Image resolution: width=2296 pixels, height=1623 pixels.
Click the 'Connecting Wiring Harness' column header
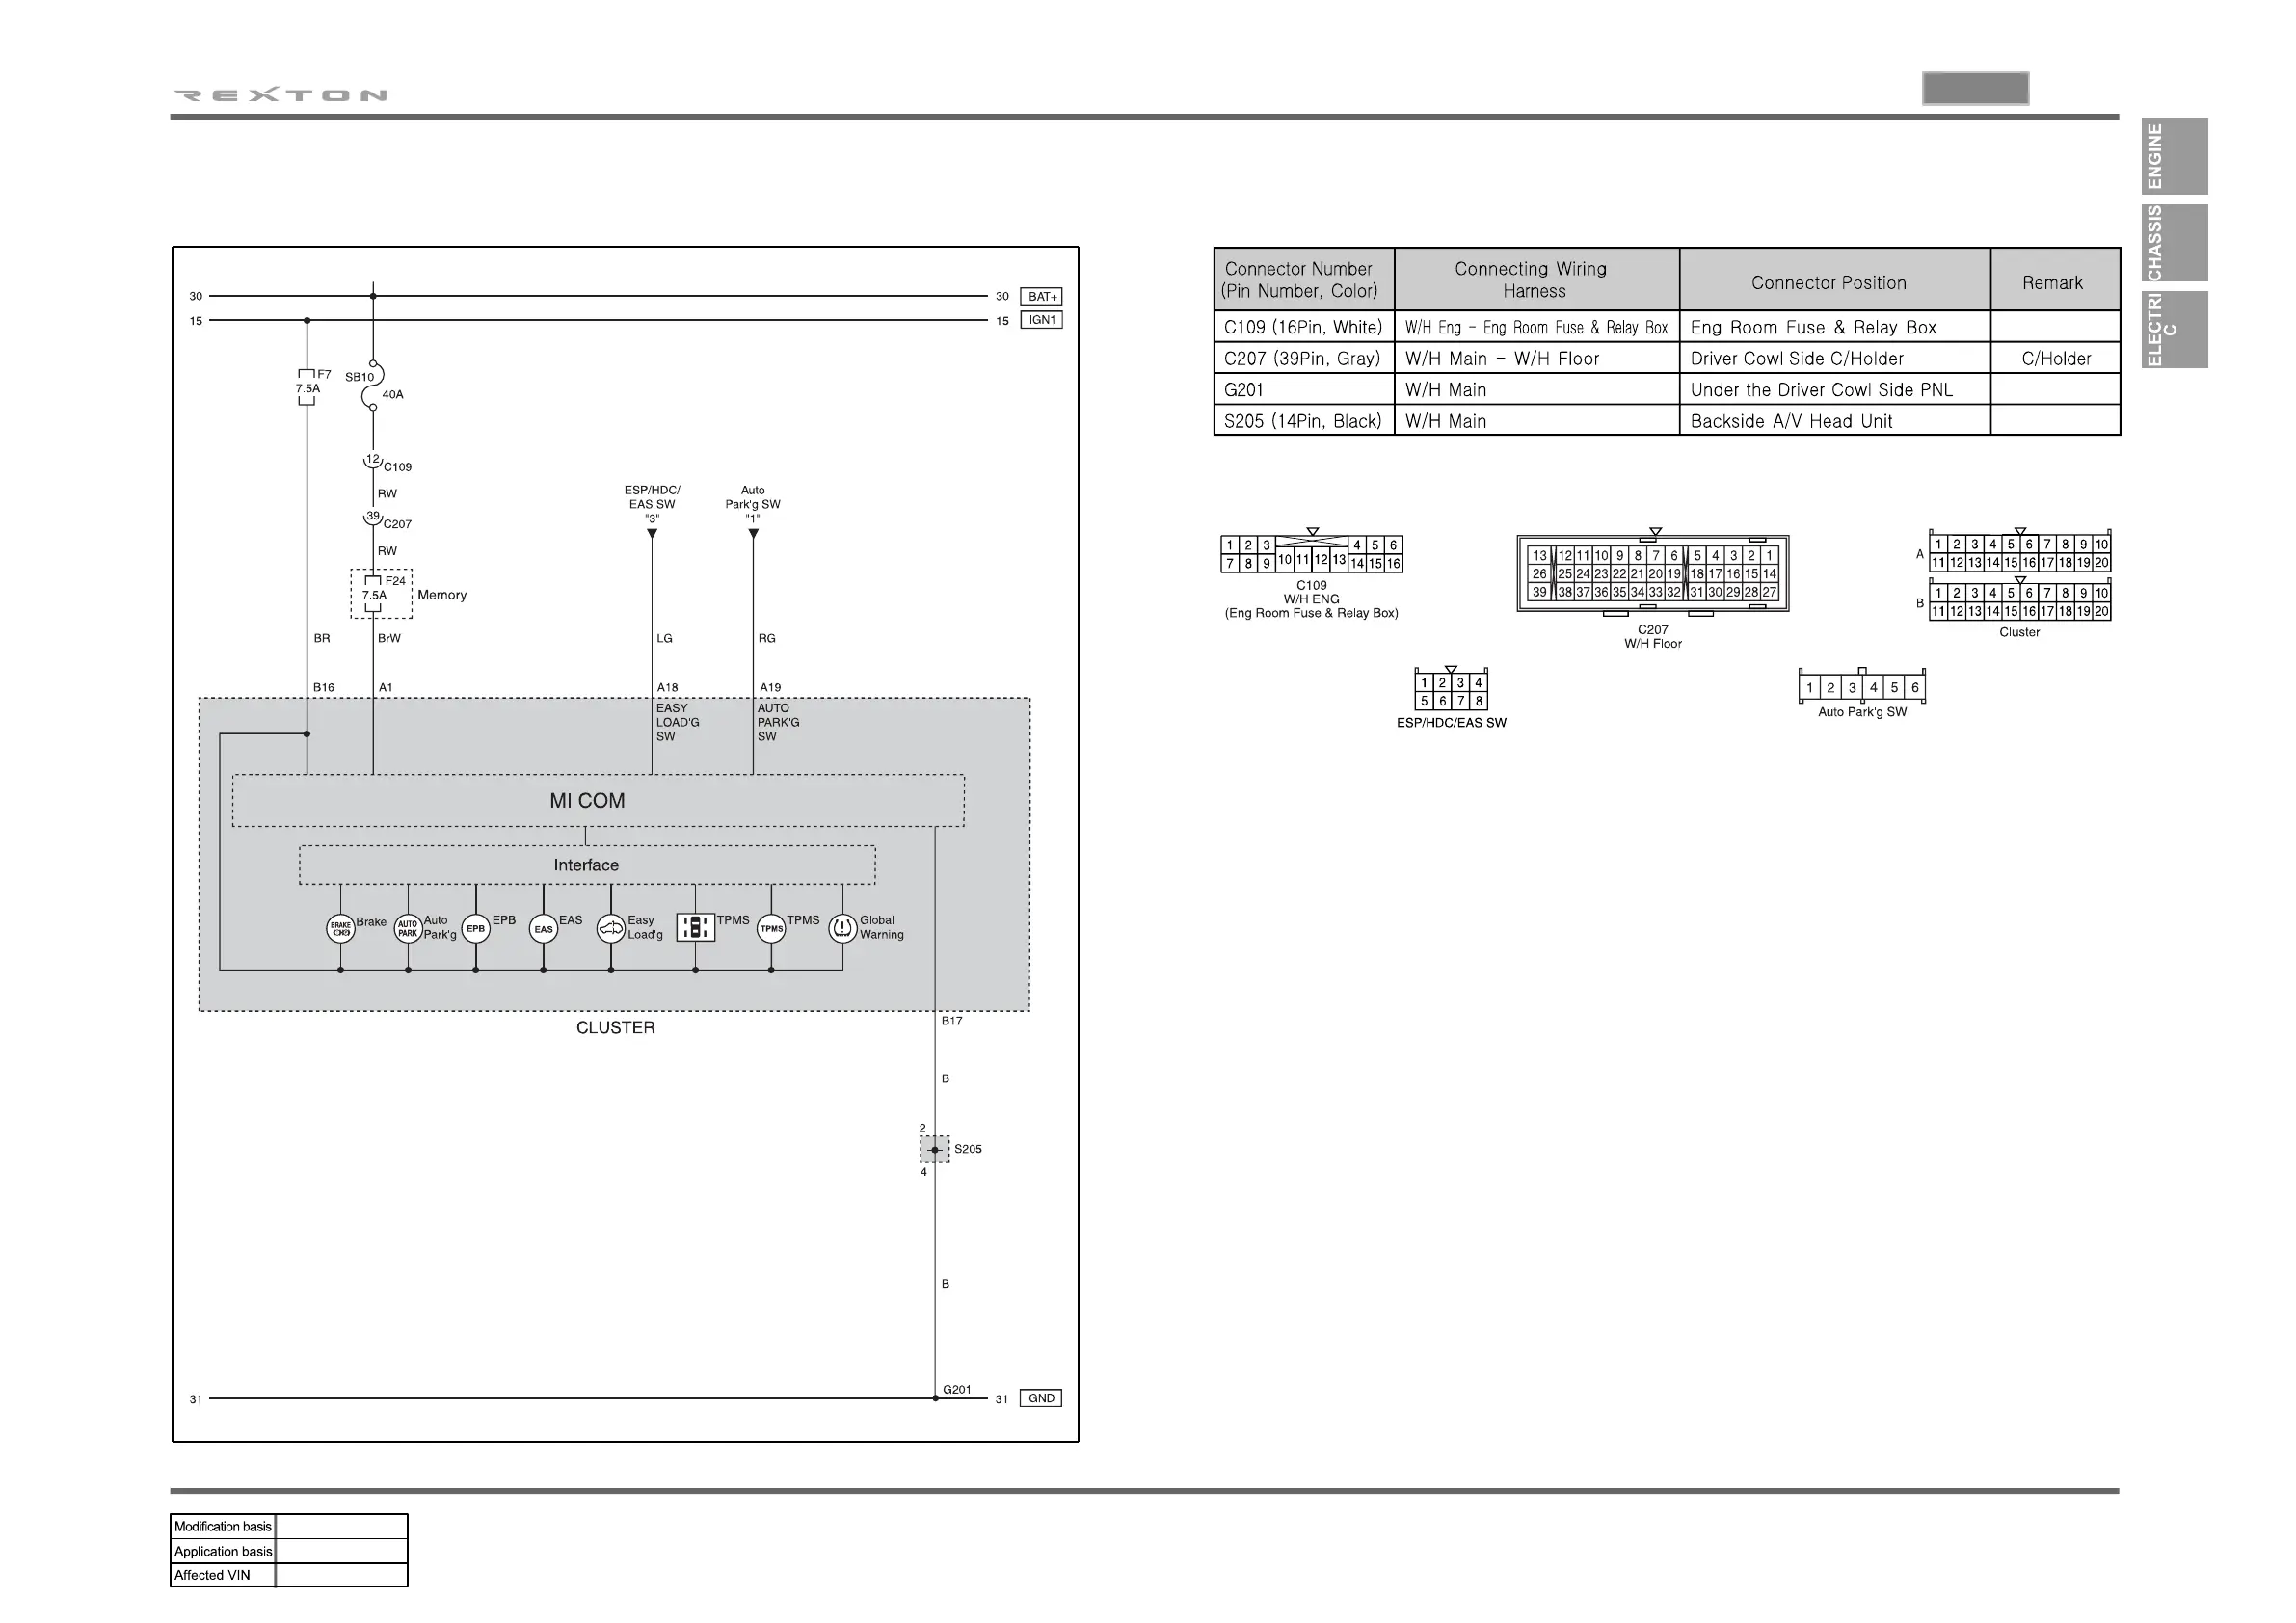(1537, 279)
